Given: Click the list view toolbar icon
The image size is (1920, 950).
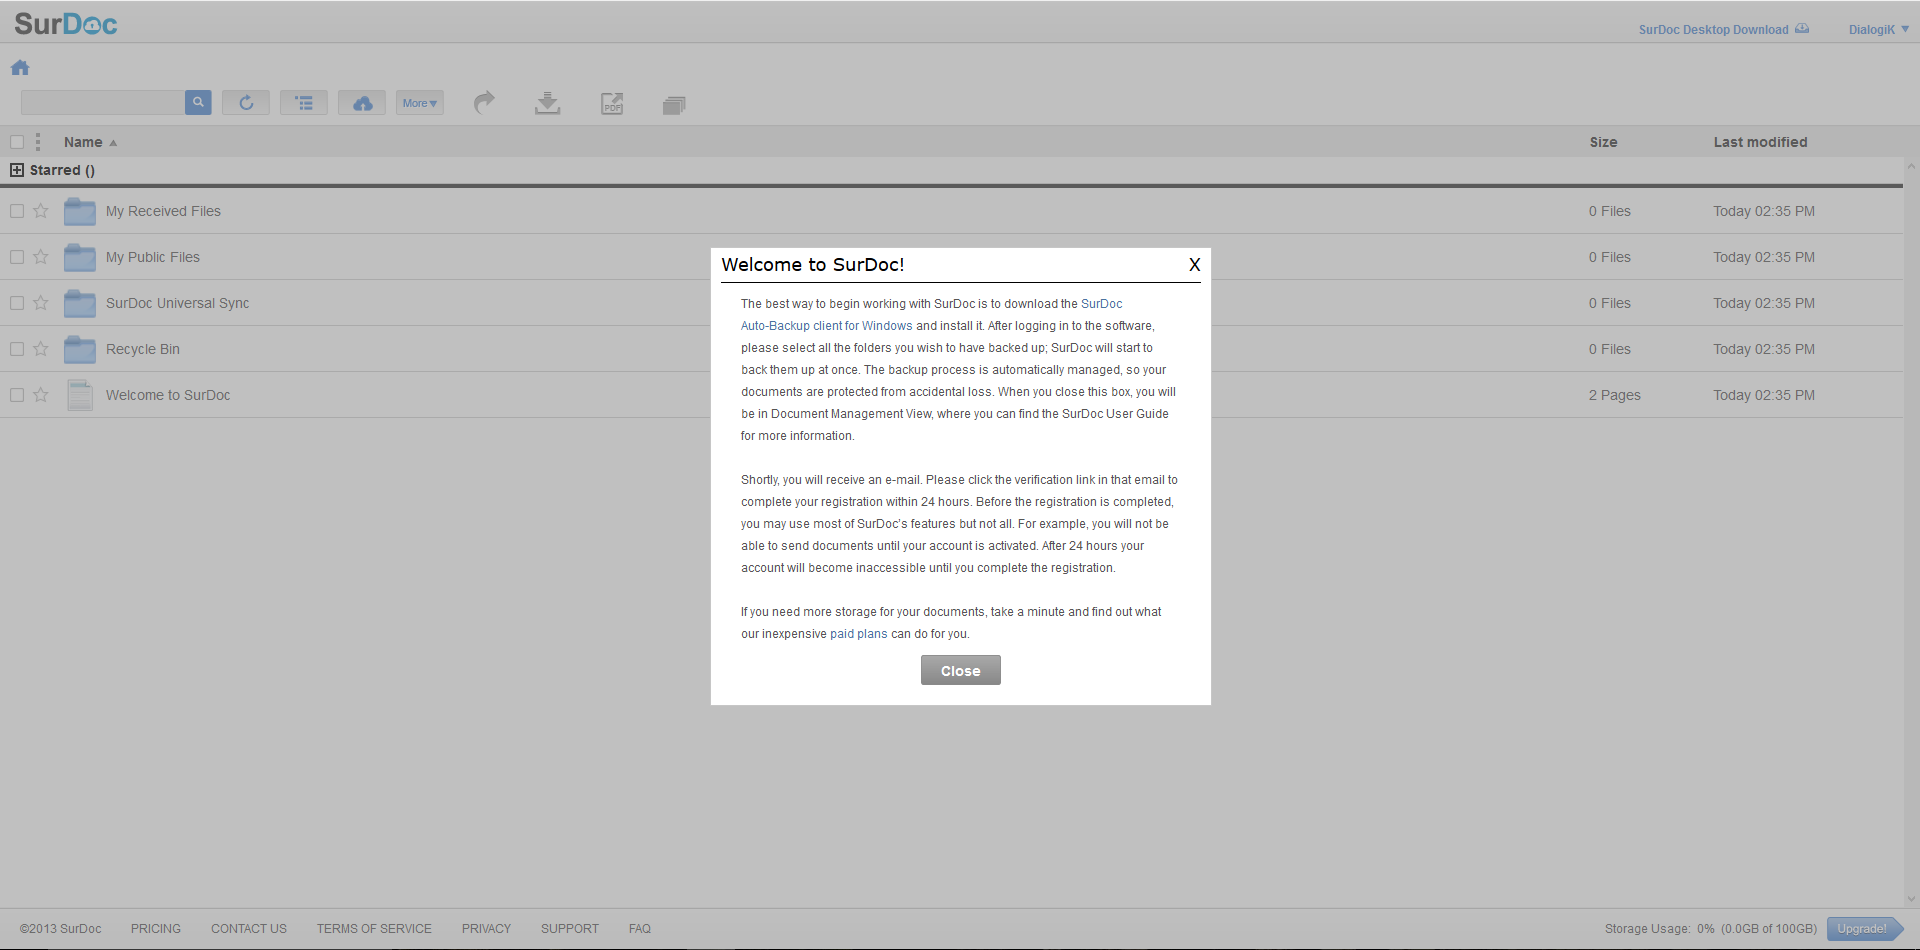Looking at the screenshot, I should coord(304,102).
